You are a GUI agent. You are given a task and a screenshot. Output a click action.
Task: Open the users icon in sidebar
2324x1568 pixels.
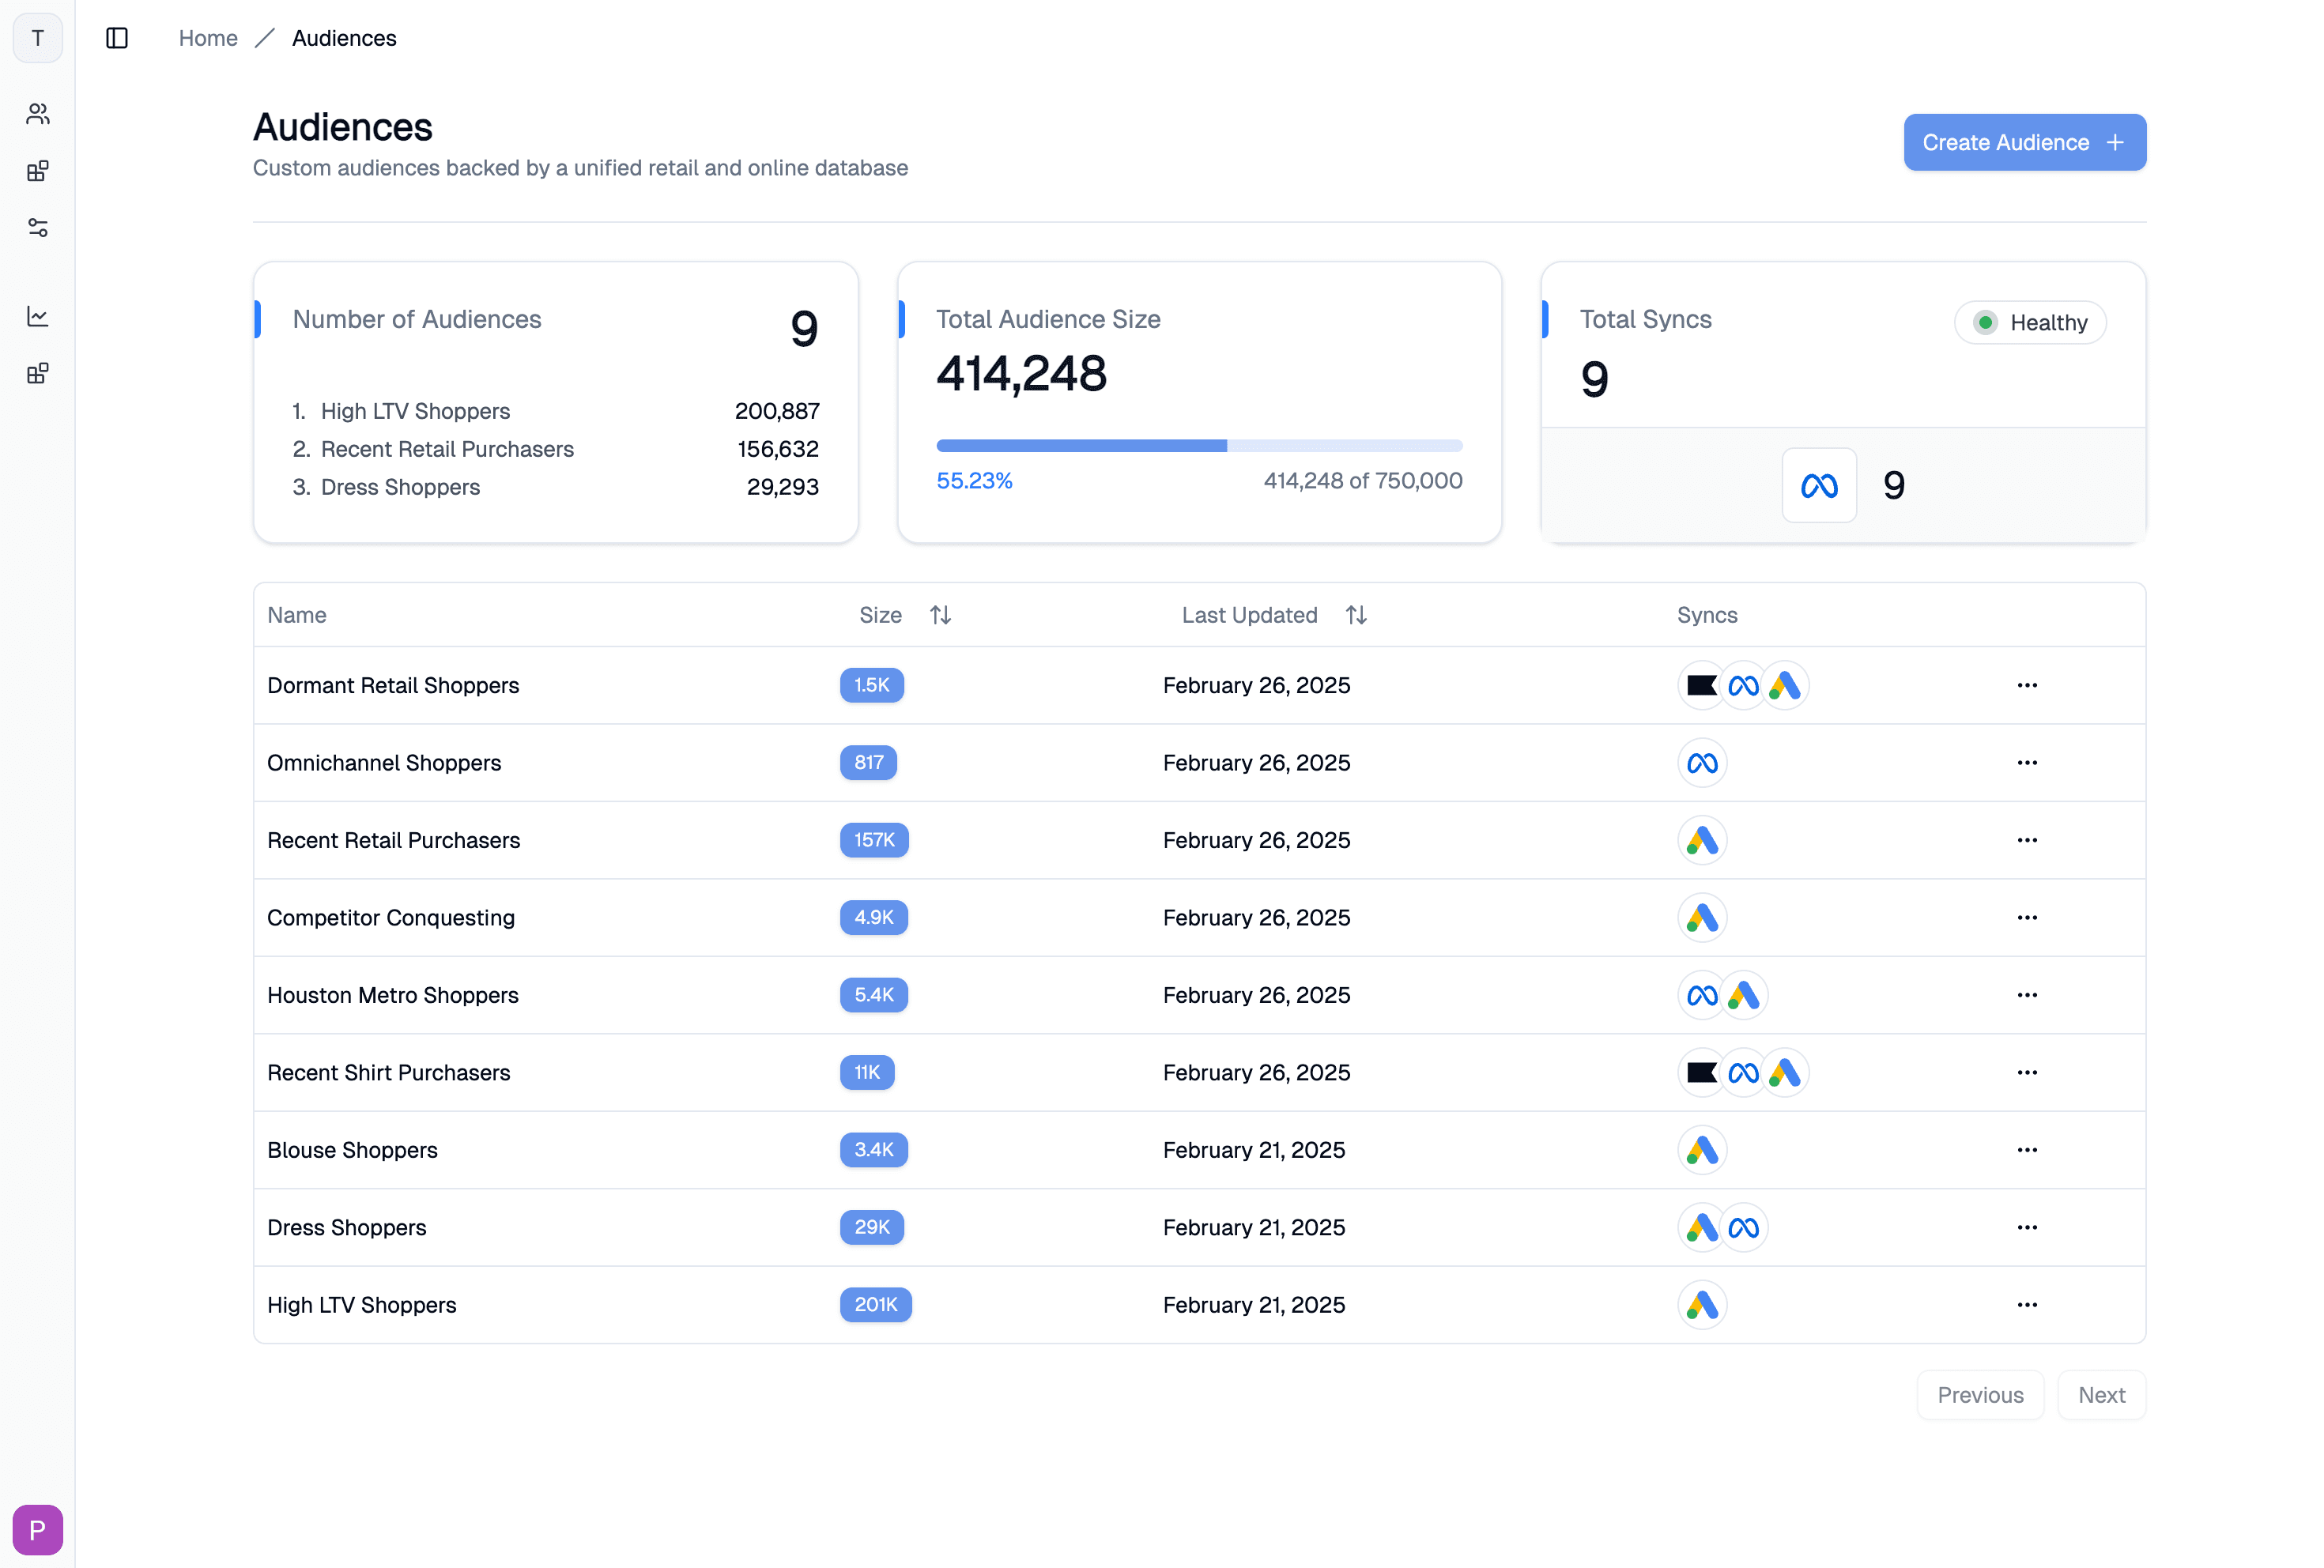[38, 114]
